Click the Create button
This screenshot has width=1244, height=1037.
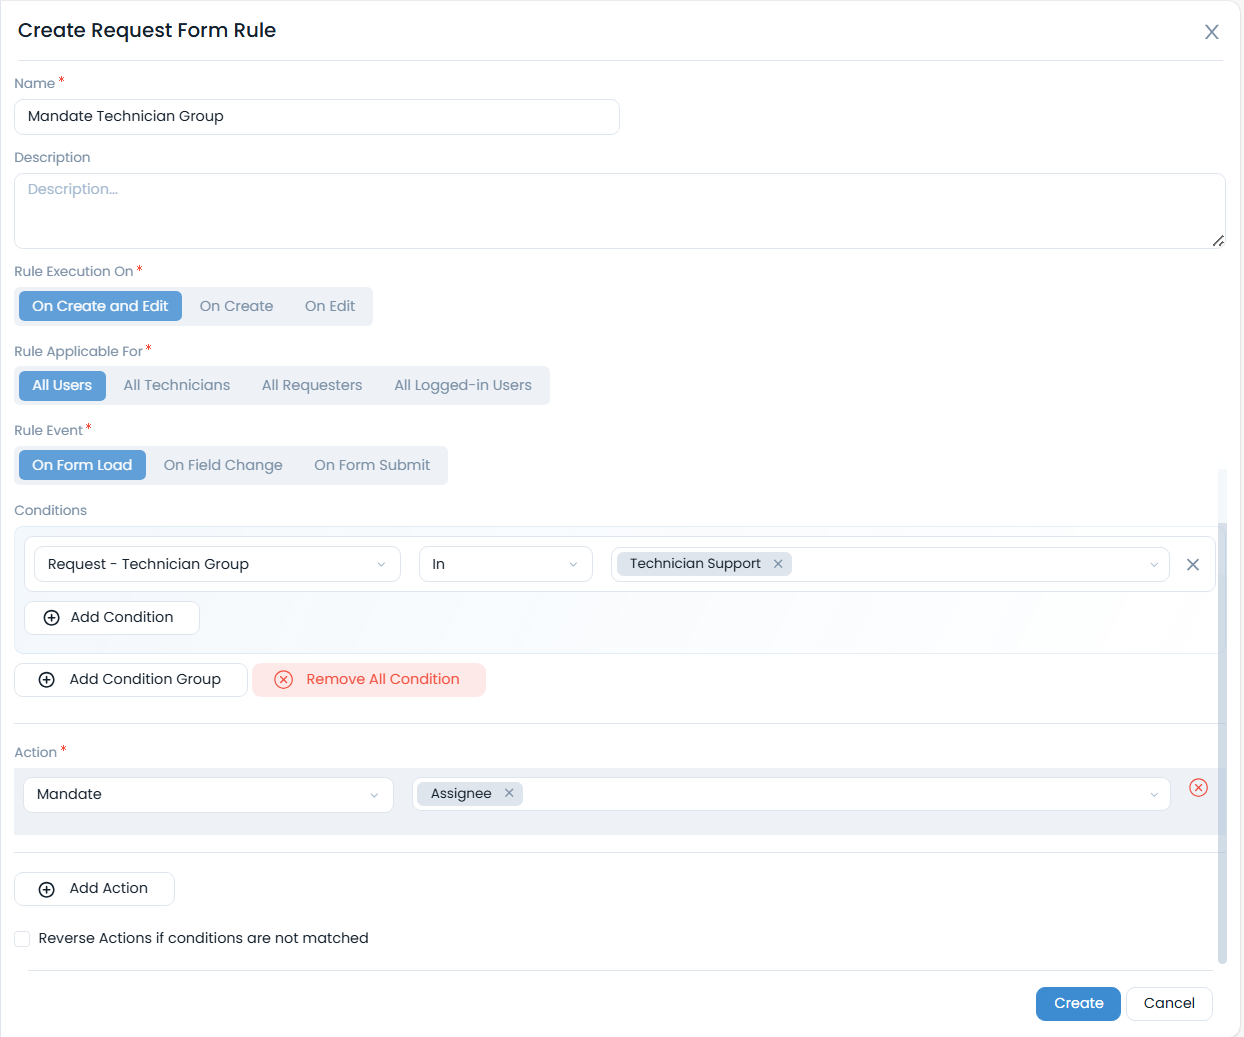[x=1078, y=1003]
